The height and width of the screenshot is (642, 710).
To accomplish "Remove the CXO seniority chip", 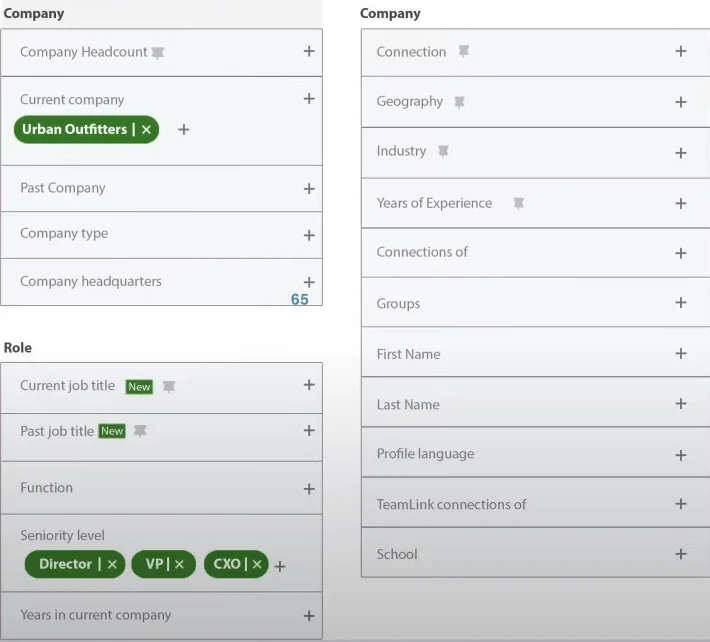I will tap(257, 564).
